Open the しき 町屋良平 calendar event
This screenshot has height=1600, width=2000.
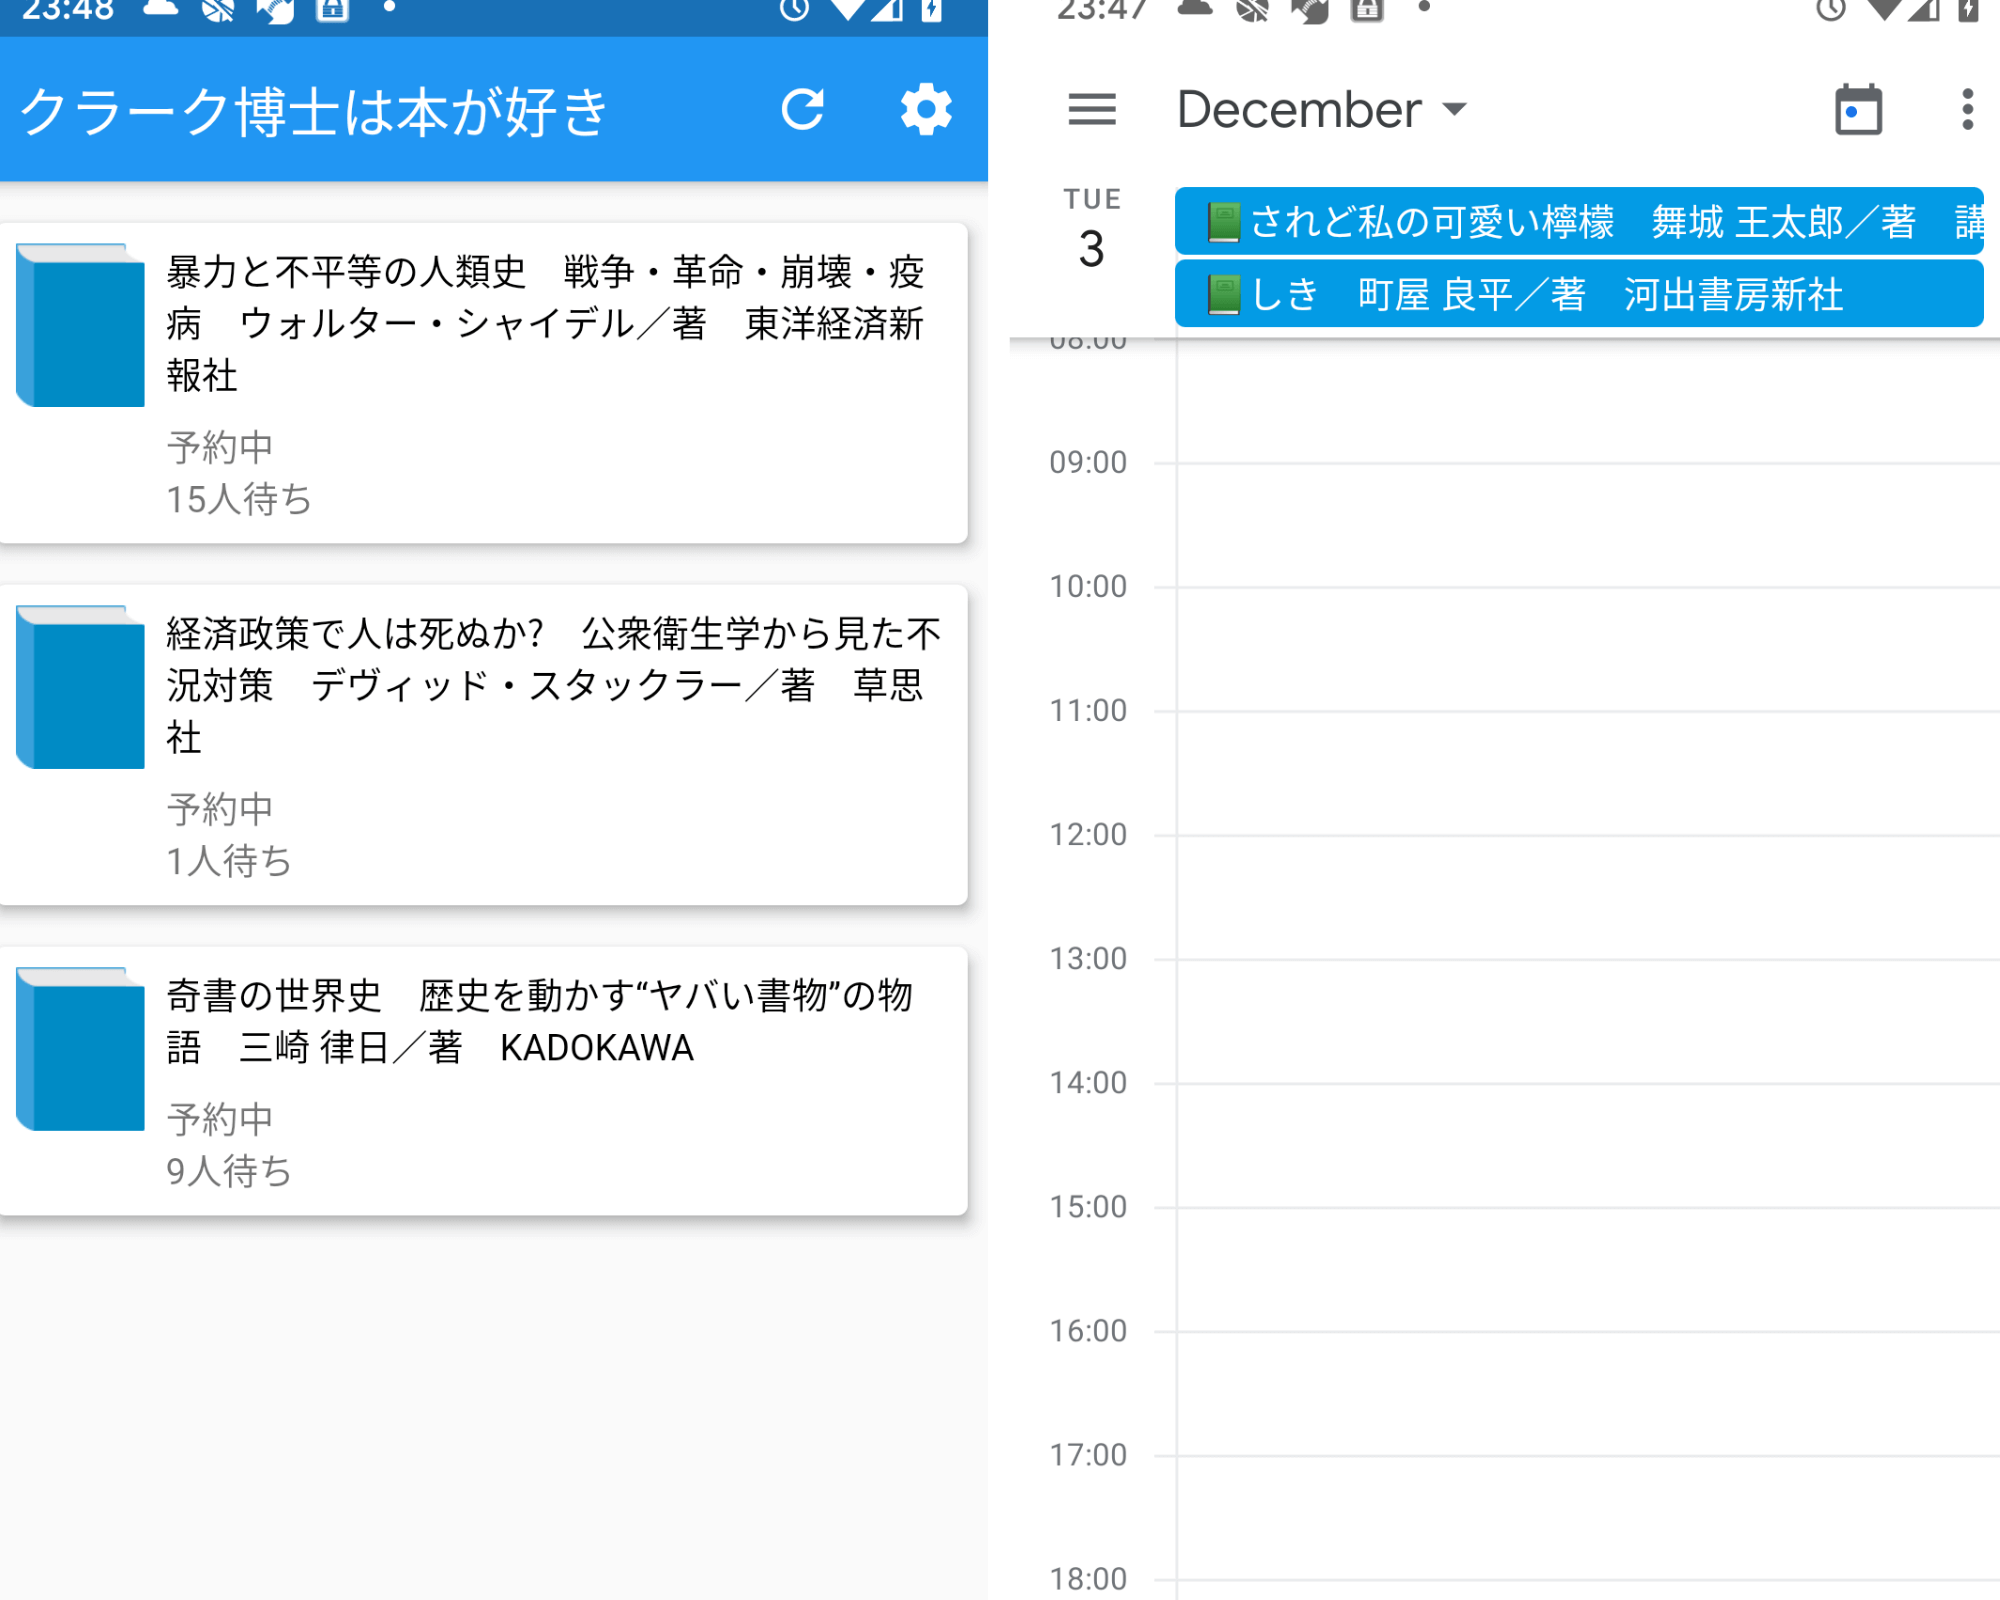[x=1579, y=294]
